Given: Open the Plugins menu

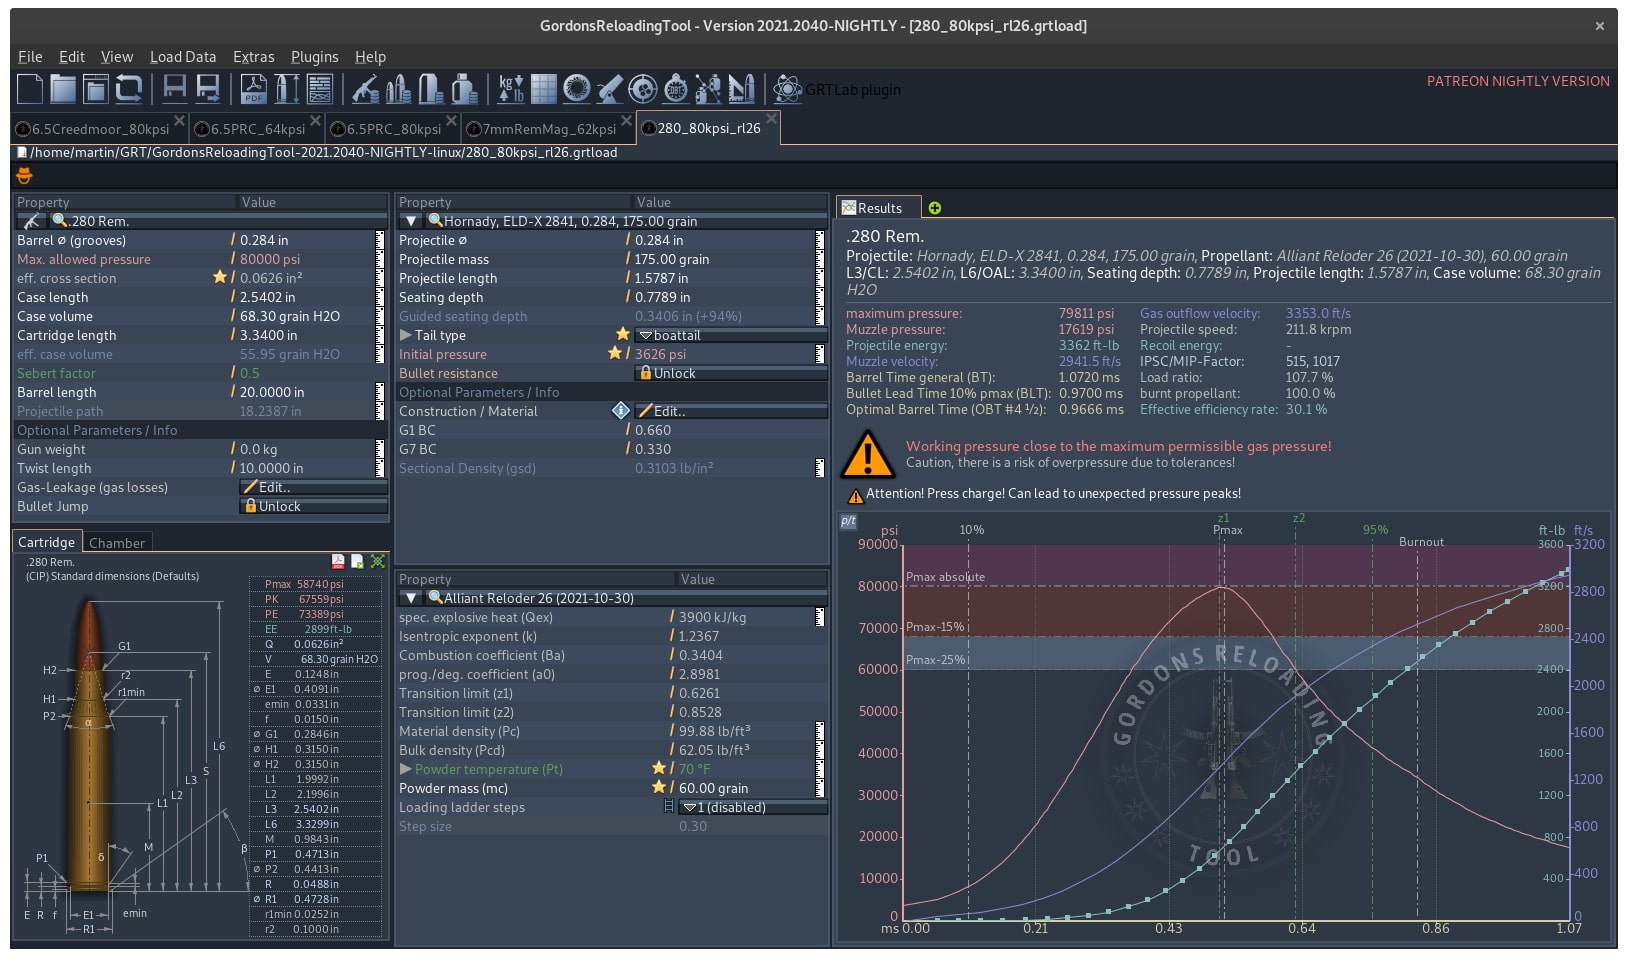Looking at the screenshot, I should [314, 57].
